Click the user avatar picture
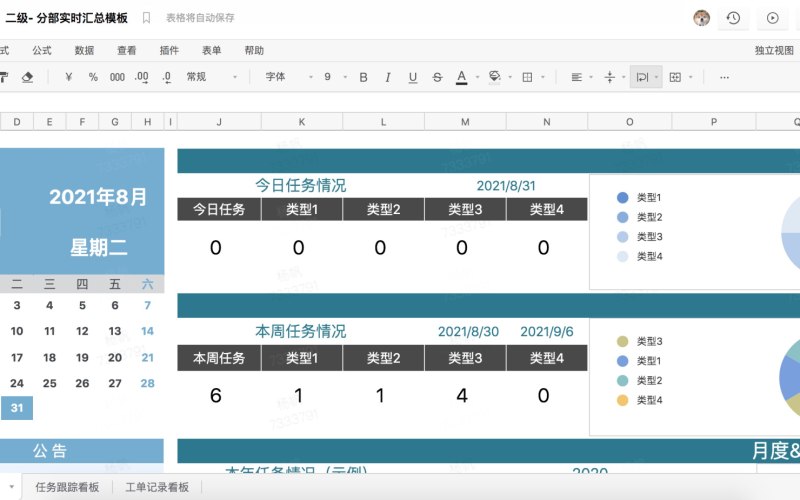This screenshot has width=800, height=500. (702, 18)
